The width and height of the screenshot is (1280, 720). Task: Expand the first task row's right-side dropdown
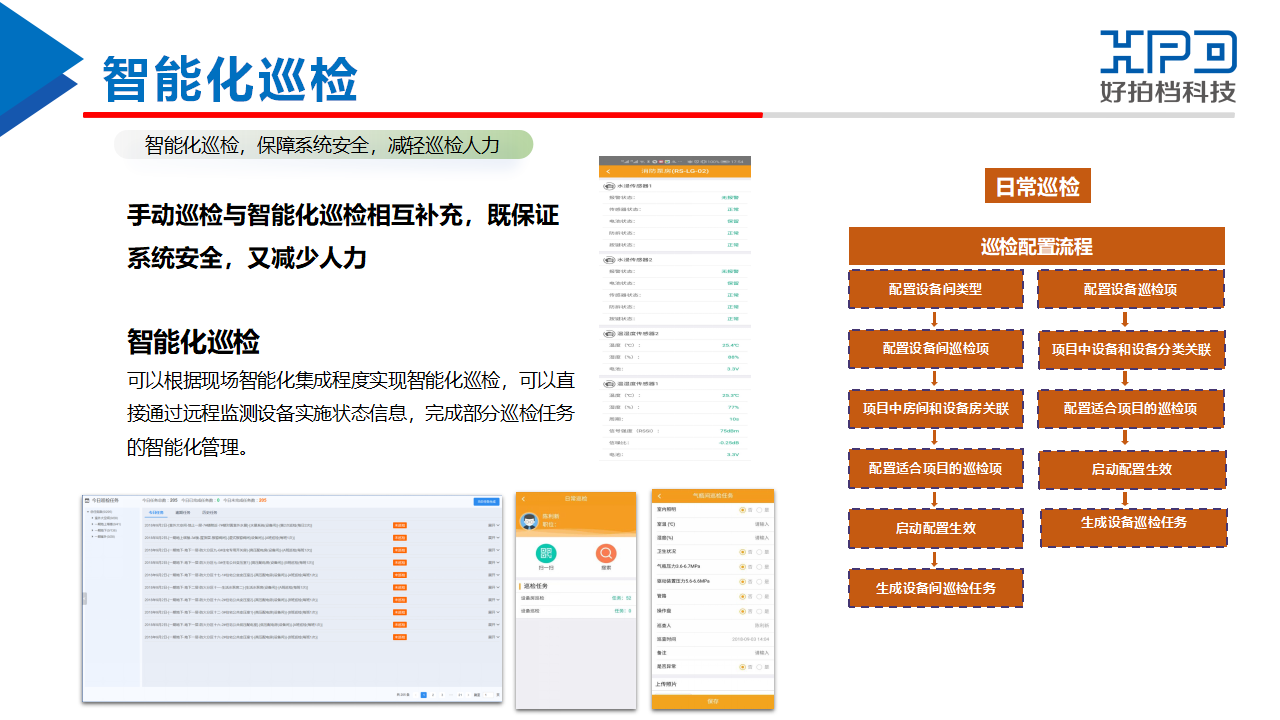(x=492, y=525)
